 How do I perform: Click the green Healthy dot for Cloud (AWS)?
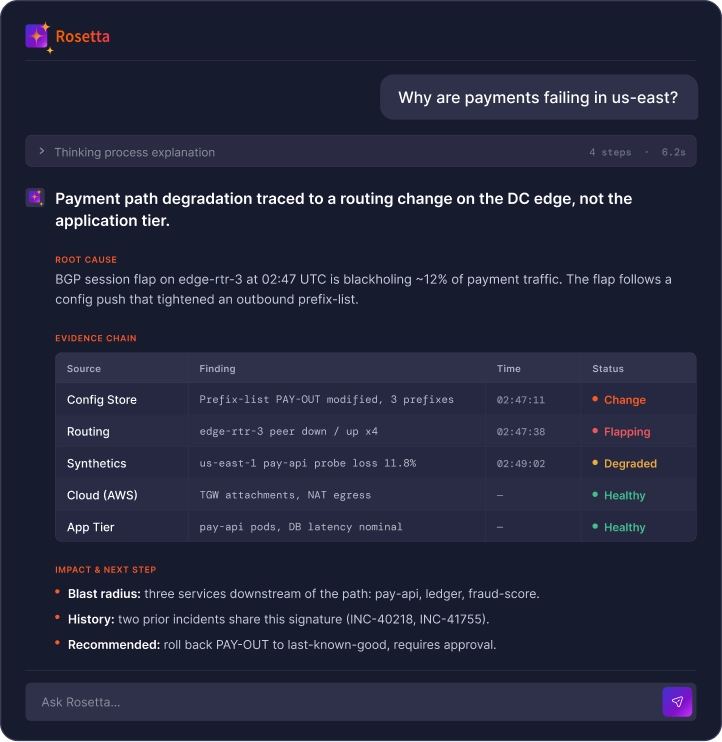[595, 495]
